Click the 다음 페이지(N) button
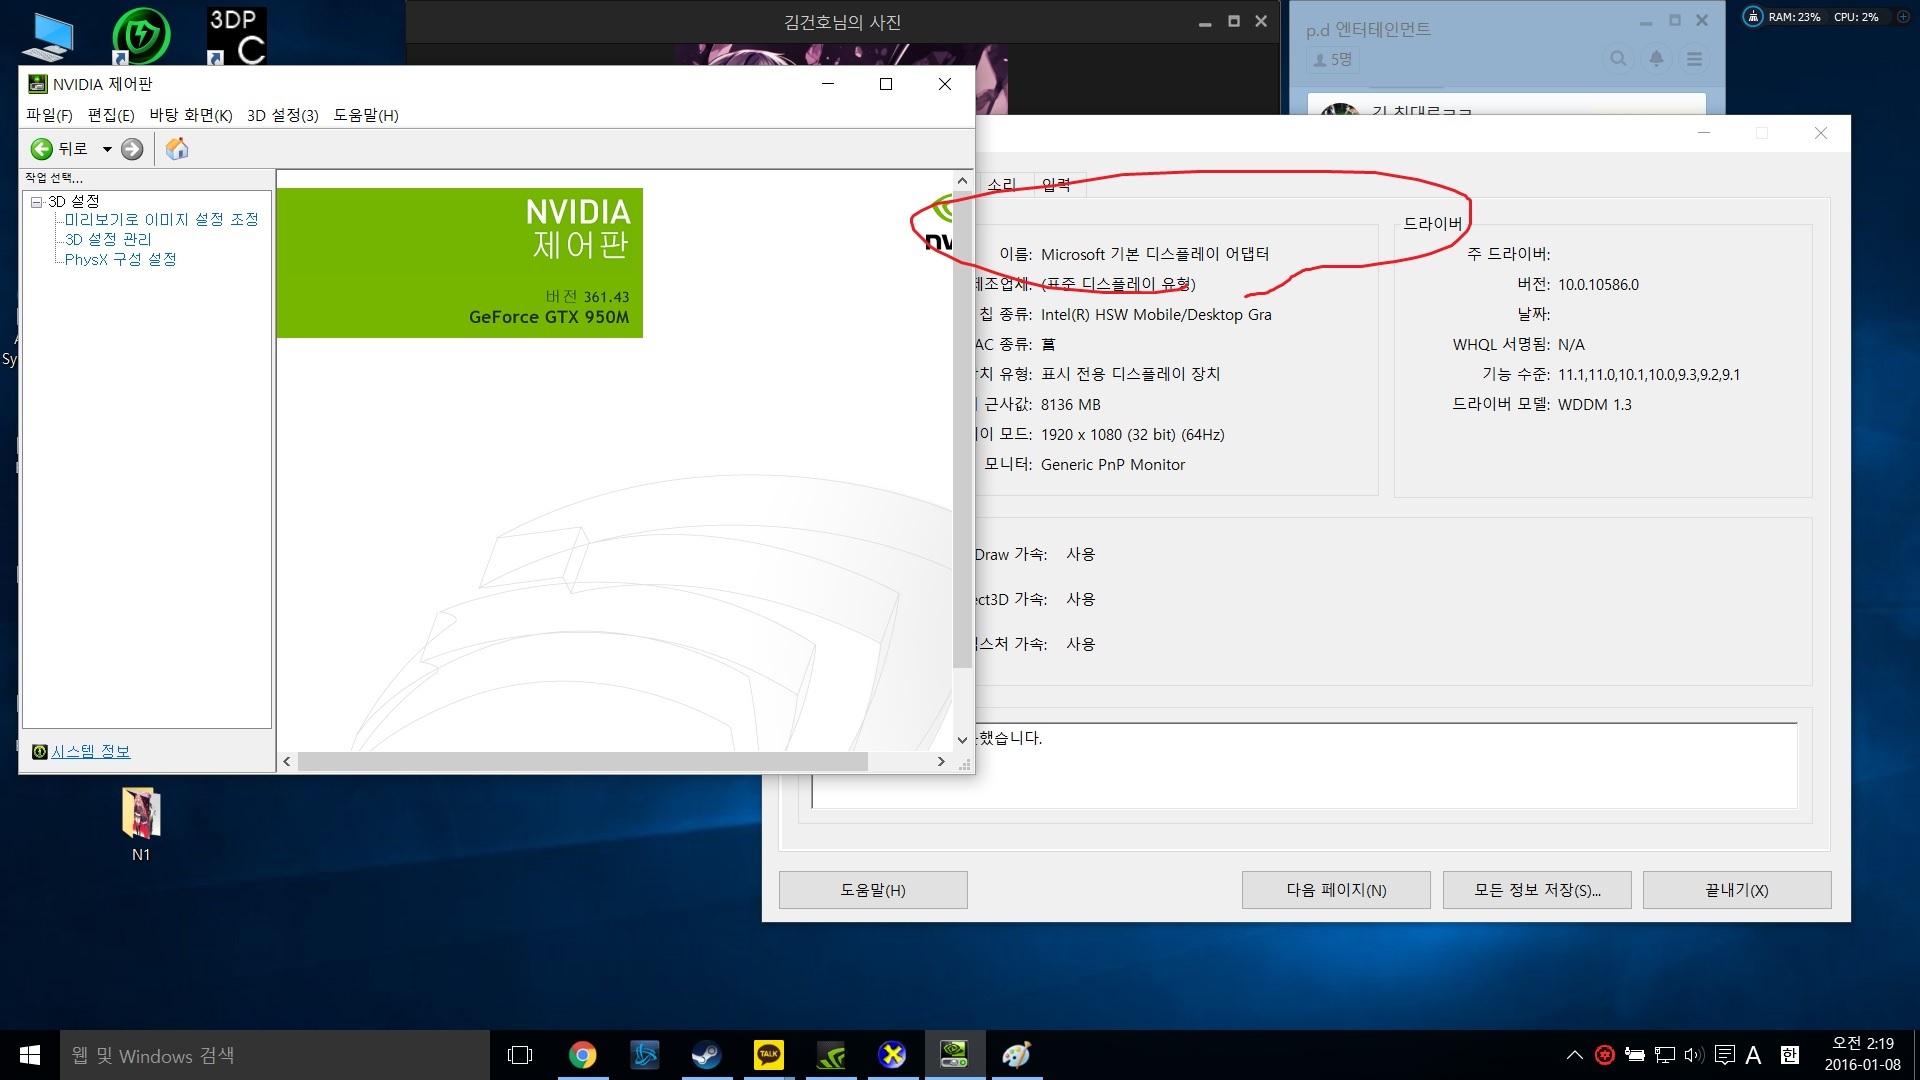The image size is (1920, 1080). coord(1336,890)
